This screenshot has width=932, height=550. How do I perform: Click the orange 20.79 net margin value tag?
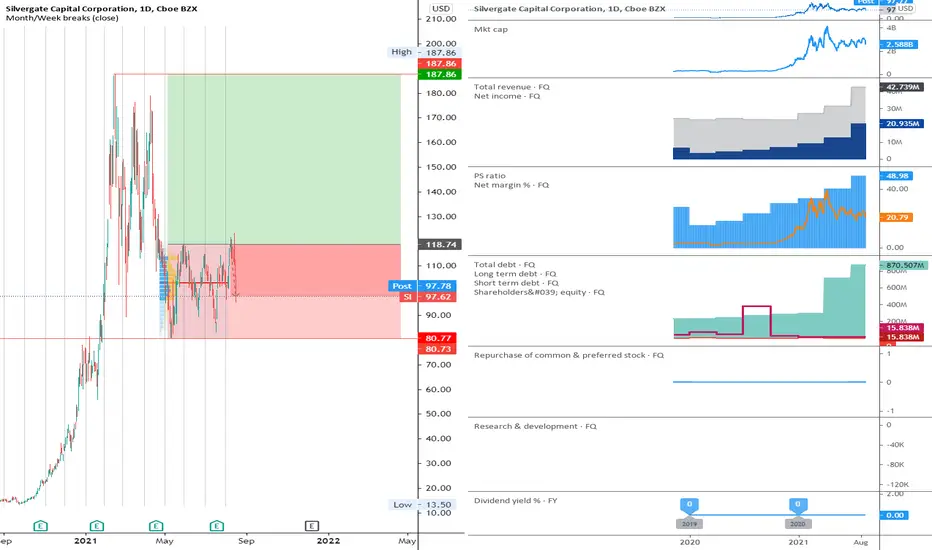point(896,218)
